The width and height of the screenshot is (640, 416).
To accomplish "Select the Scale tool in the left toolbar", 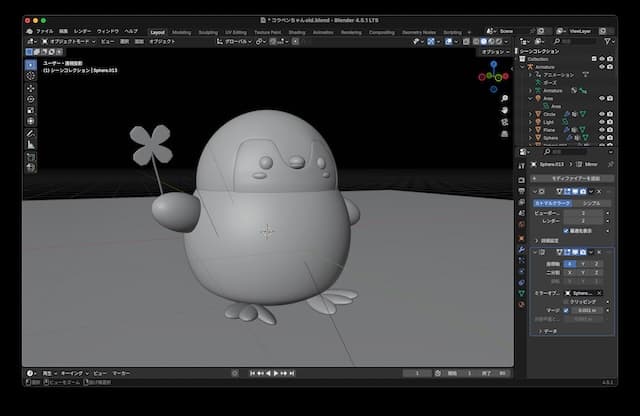I will pos(31,110).
